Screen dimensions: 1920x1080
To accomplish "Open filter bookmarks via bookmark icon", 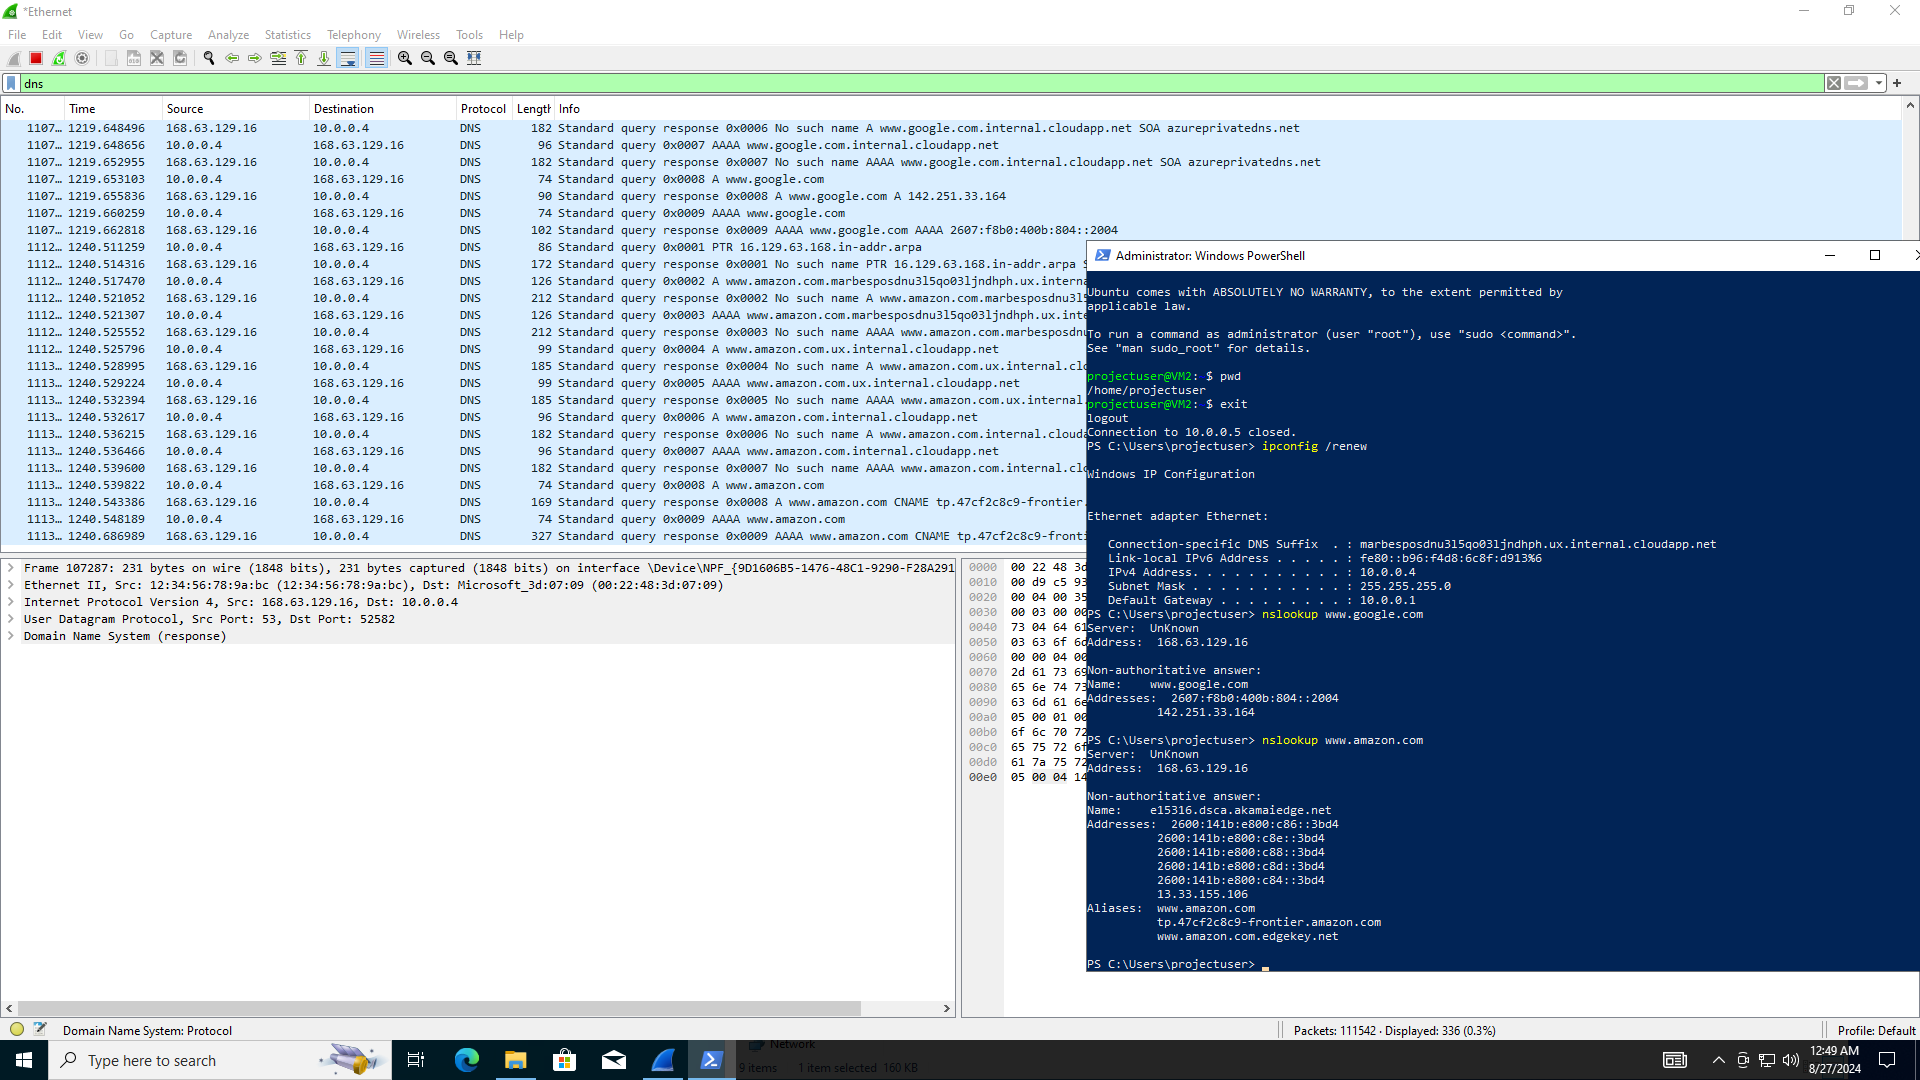I will coord(9,83).
